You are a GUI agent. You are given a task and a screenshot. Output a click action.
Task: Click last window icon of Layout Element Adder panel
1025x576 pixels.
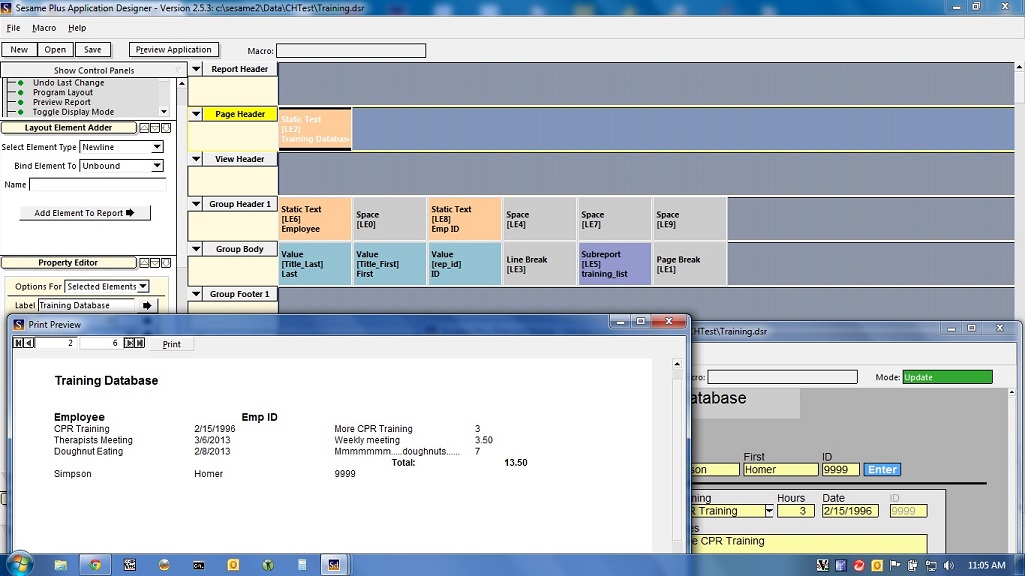pos(166,128)
